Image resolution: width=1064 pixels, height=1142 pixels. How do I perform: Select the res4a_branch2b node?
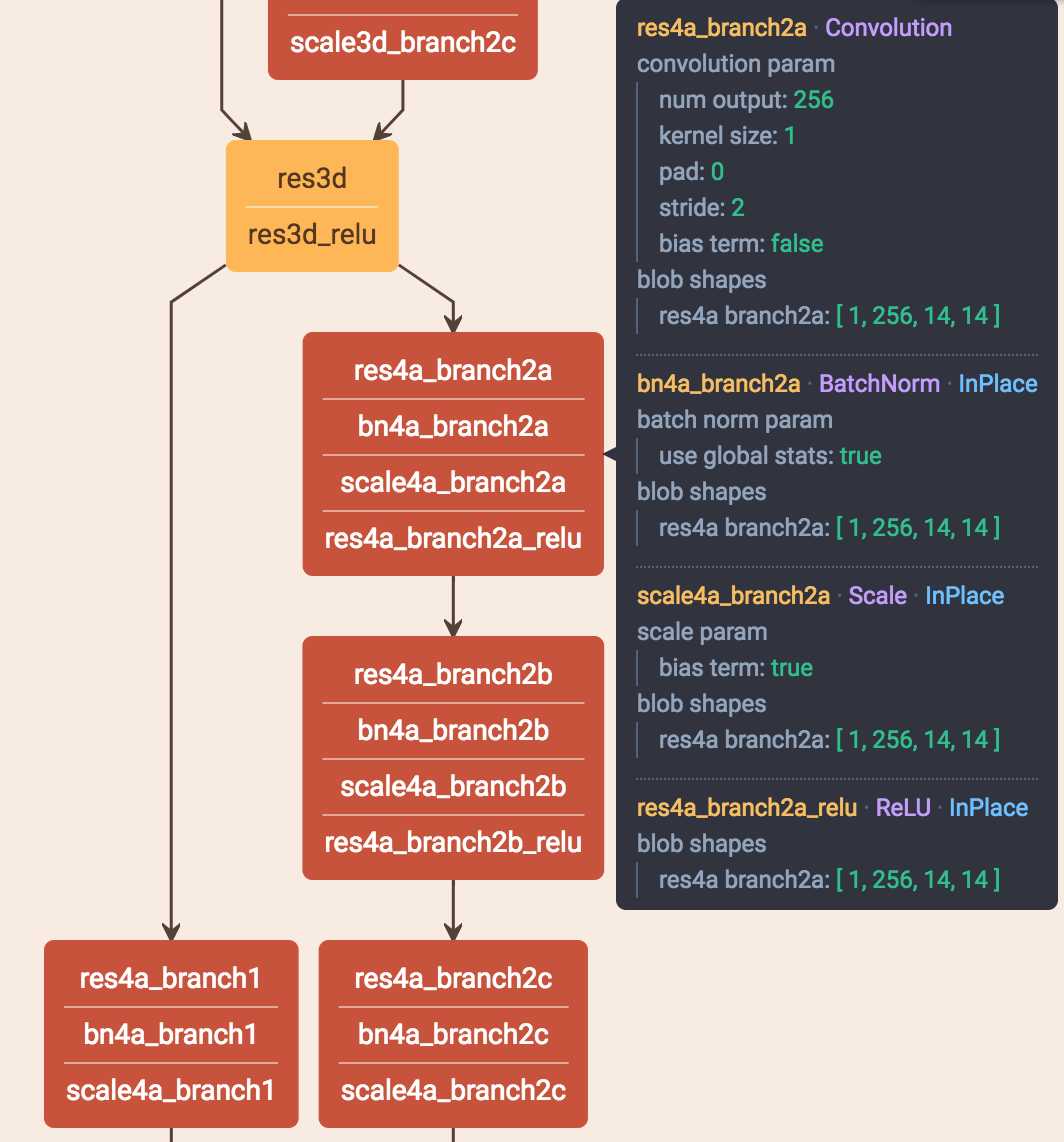point(453,674)
